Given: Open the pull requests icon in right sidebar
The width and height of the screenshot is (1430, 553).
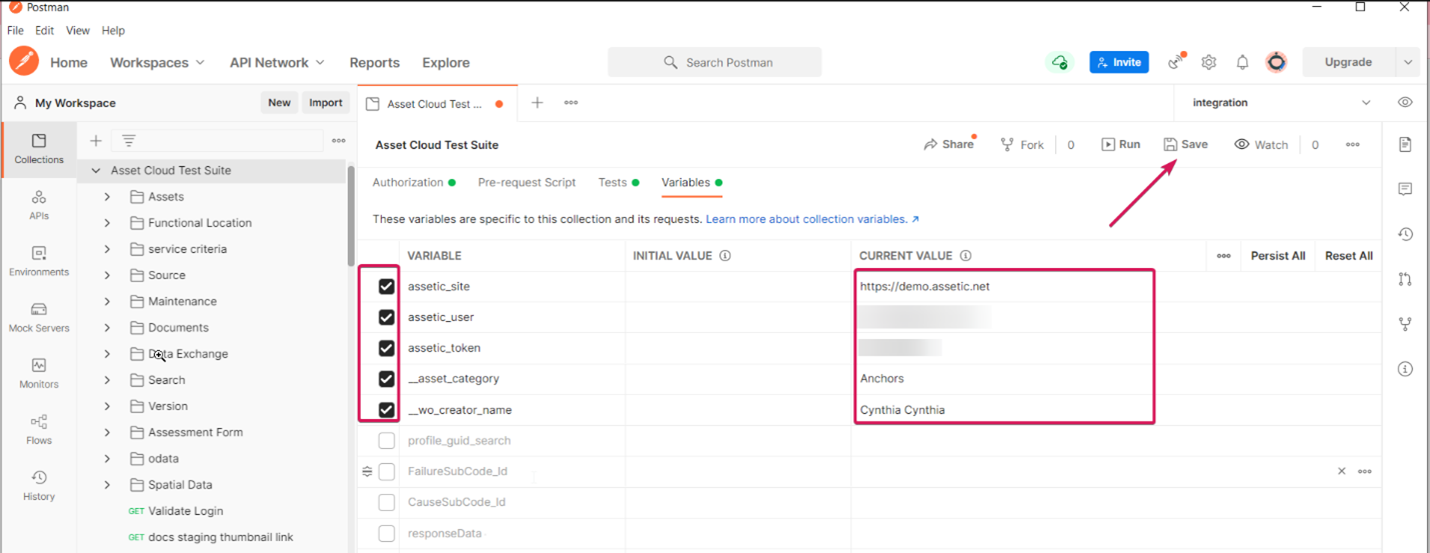Looking at the screenshot, I should click(1405, 279).
